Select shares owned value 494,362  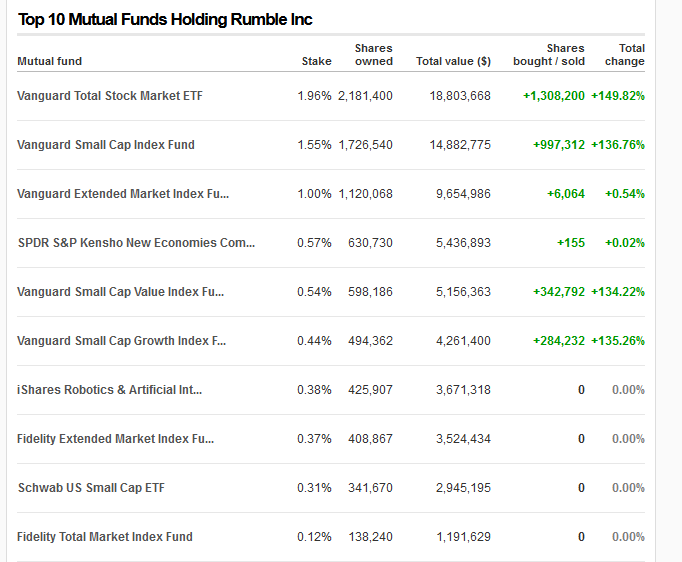pos(370,341)
